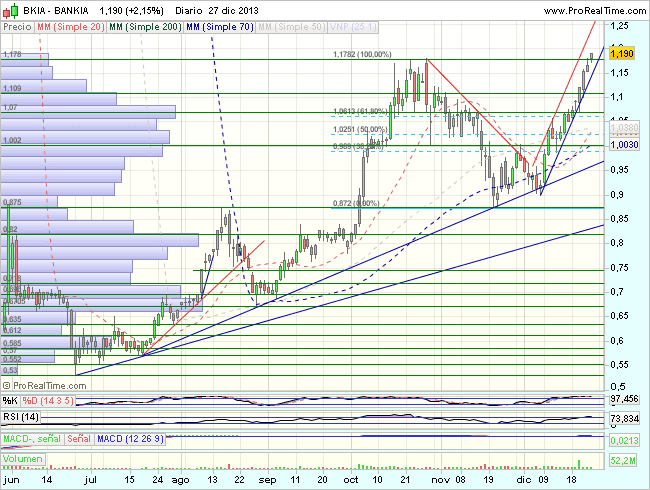Screen dimensions: 650x490
Task: Click the 0,612 horizontal level label
Action: [x=12, y=330]
